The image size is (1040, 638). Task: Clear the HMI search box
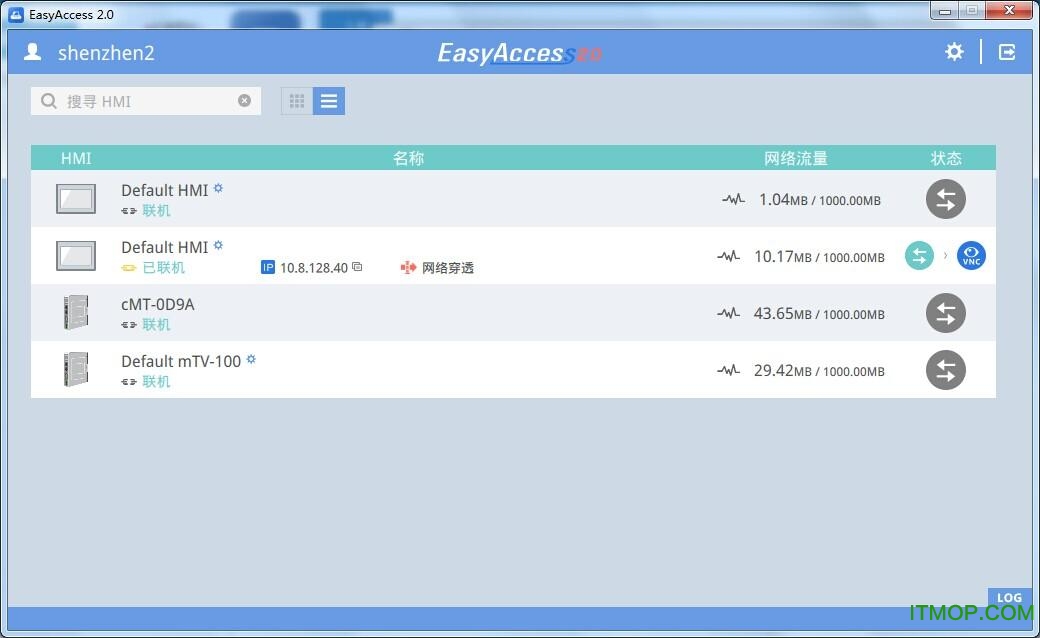pyautogui.click(x=245, y=100)
